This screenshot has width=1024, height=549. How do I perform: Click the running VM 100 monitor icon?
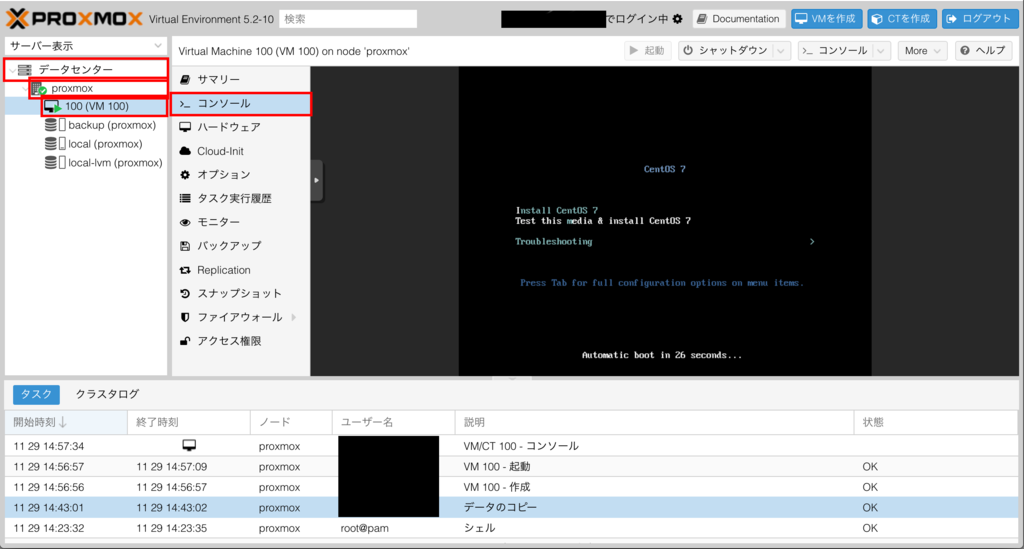pos(53,106)
